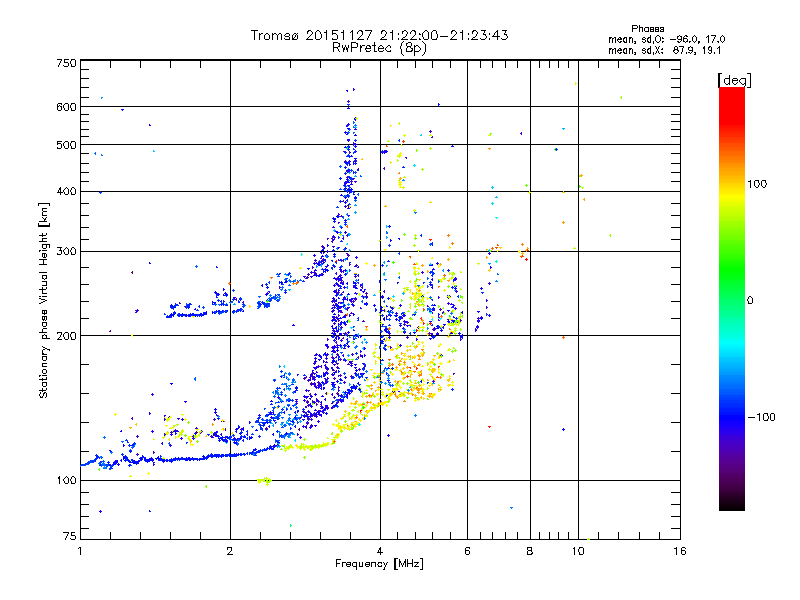Click the colorbar tick label '0'
This screenshot has width=800, height=600.
tap(750, 301)
